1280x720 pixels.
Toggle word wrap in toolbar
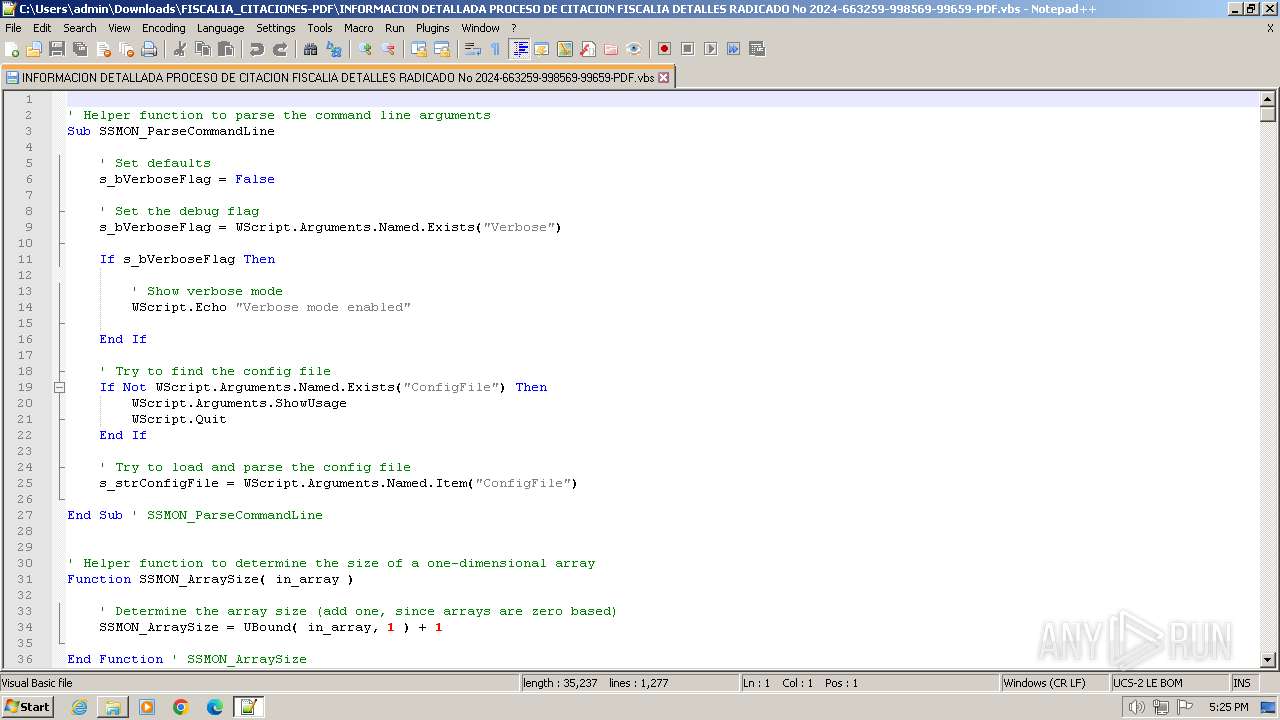(473, 49)
